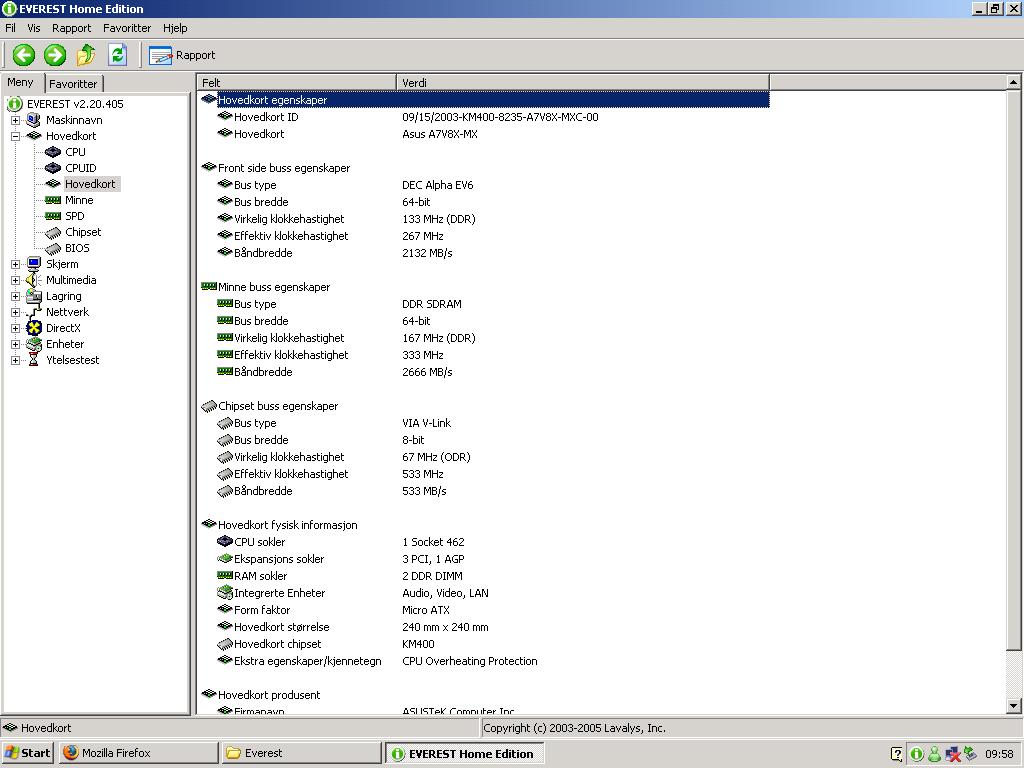Select the Ekspansjons sokler row
The height and width of the screenshot is (768, 1024).
484,559
